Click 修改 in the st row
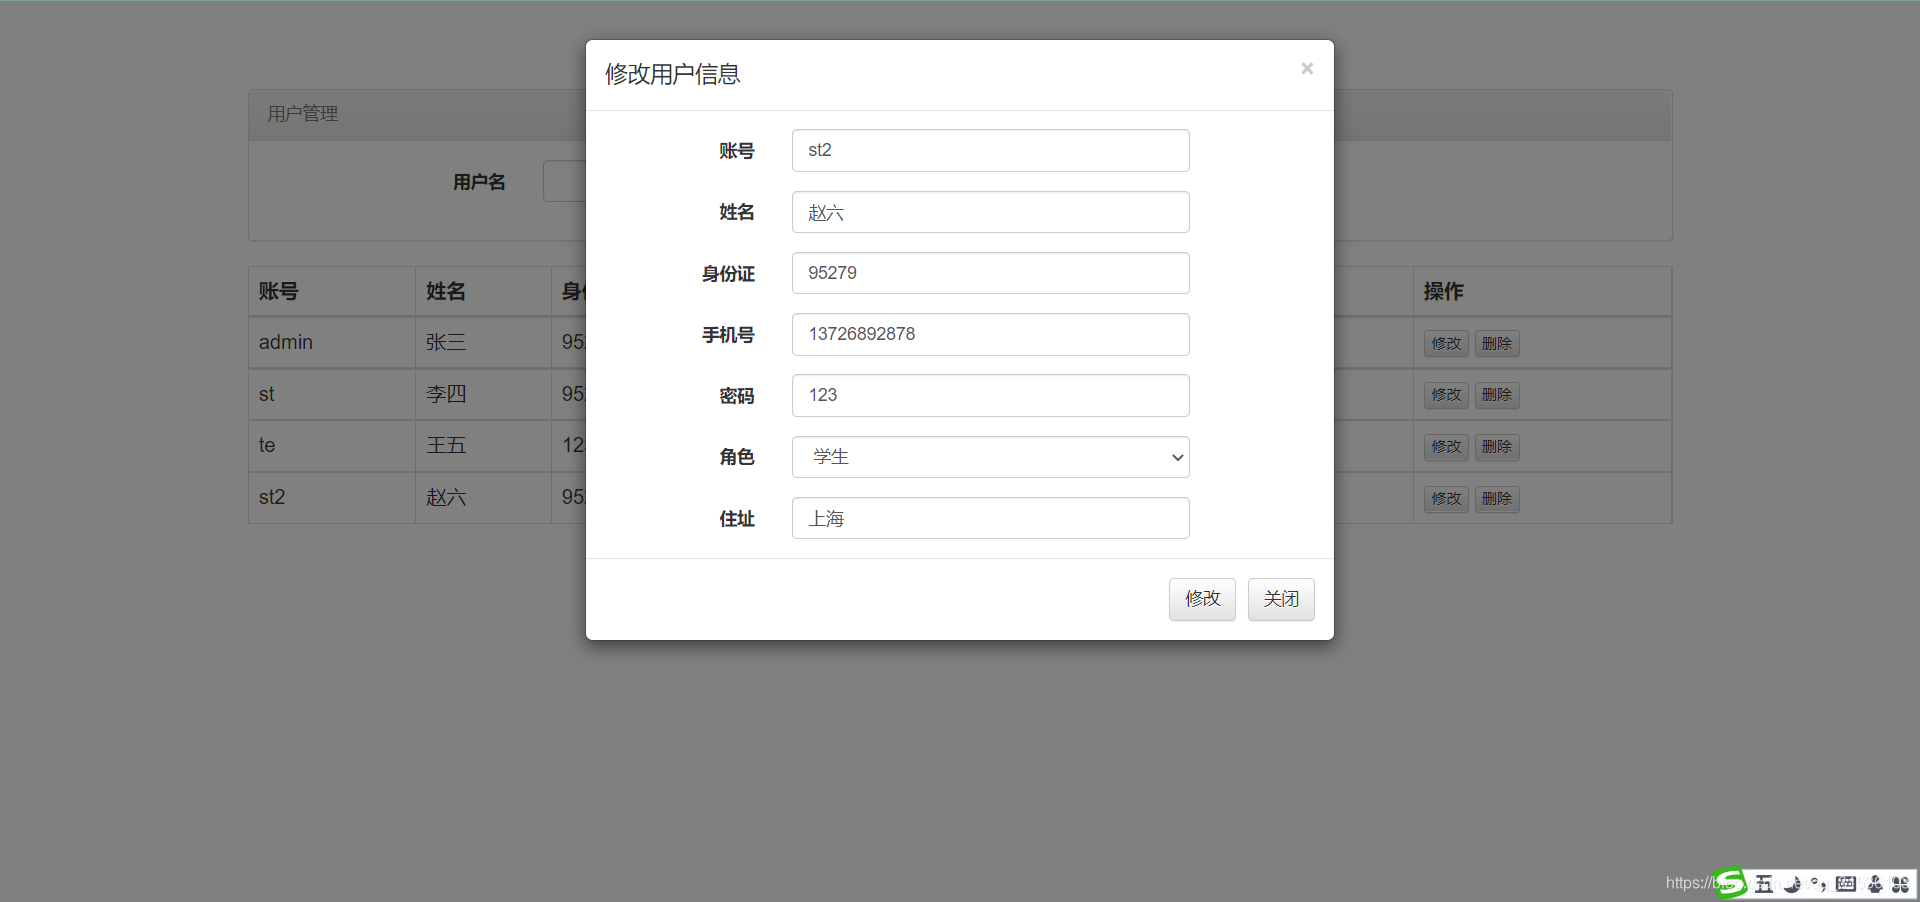 click(x=1445, y=394)
